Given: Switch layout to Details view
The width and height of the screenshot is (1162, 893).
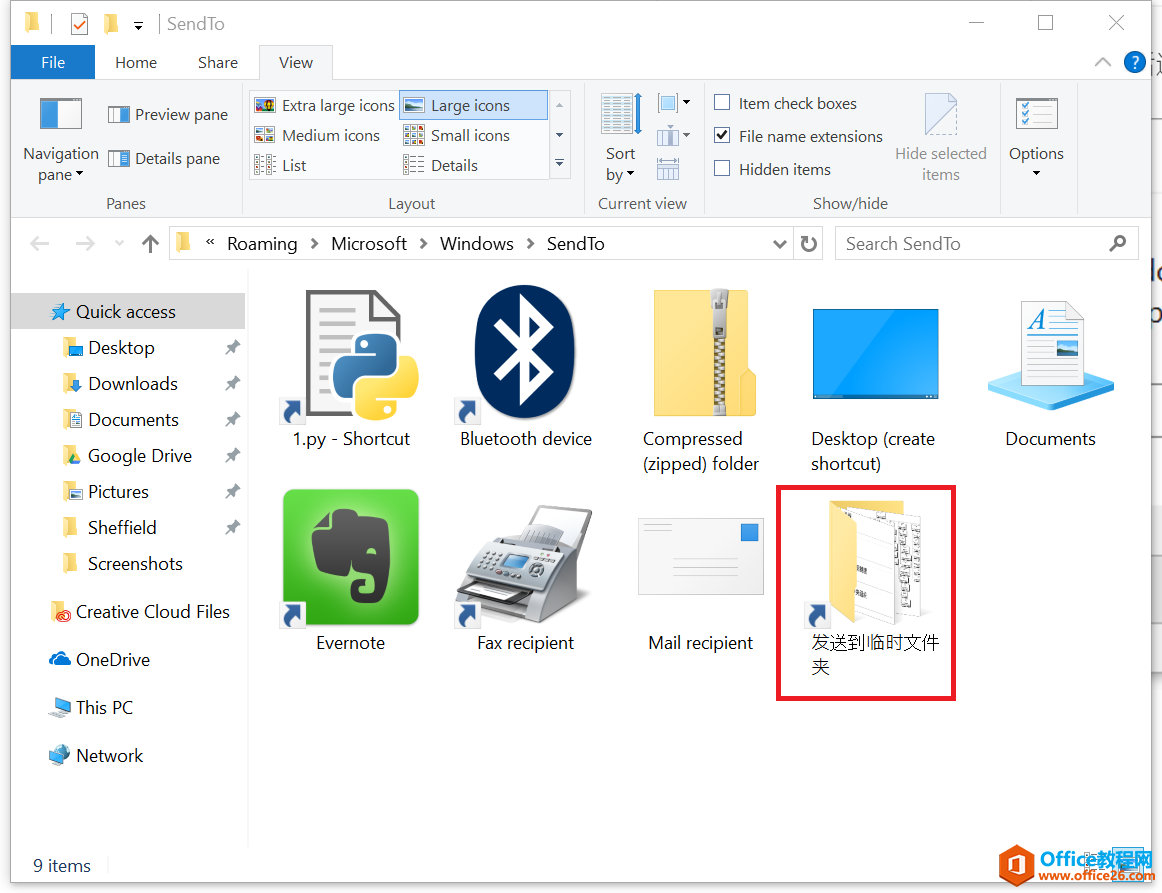Looking at the screenshot, I should point(441,165).
